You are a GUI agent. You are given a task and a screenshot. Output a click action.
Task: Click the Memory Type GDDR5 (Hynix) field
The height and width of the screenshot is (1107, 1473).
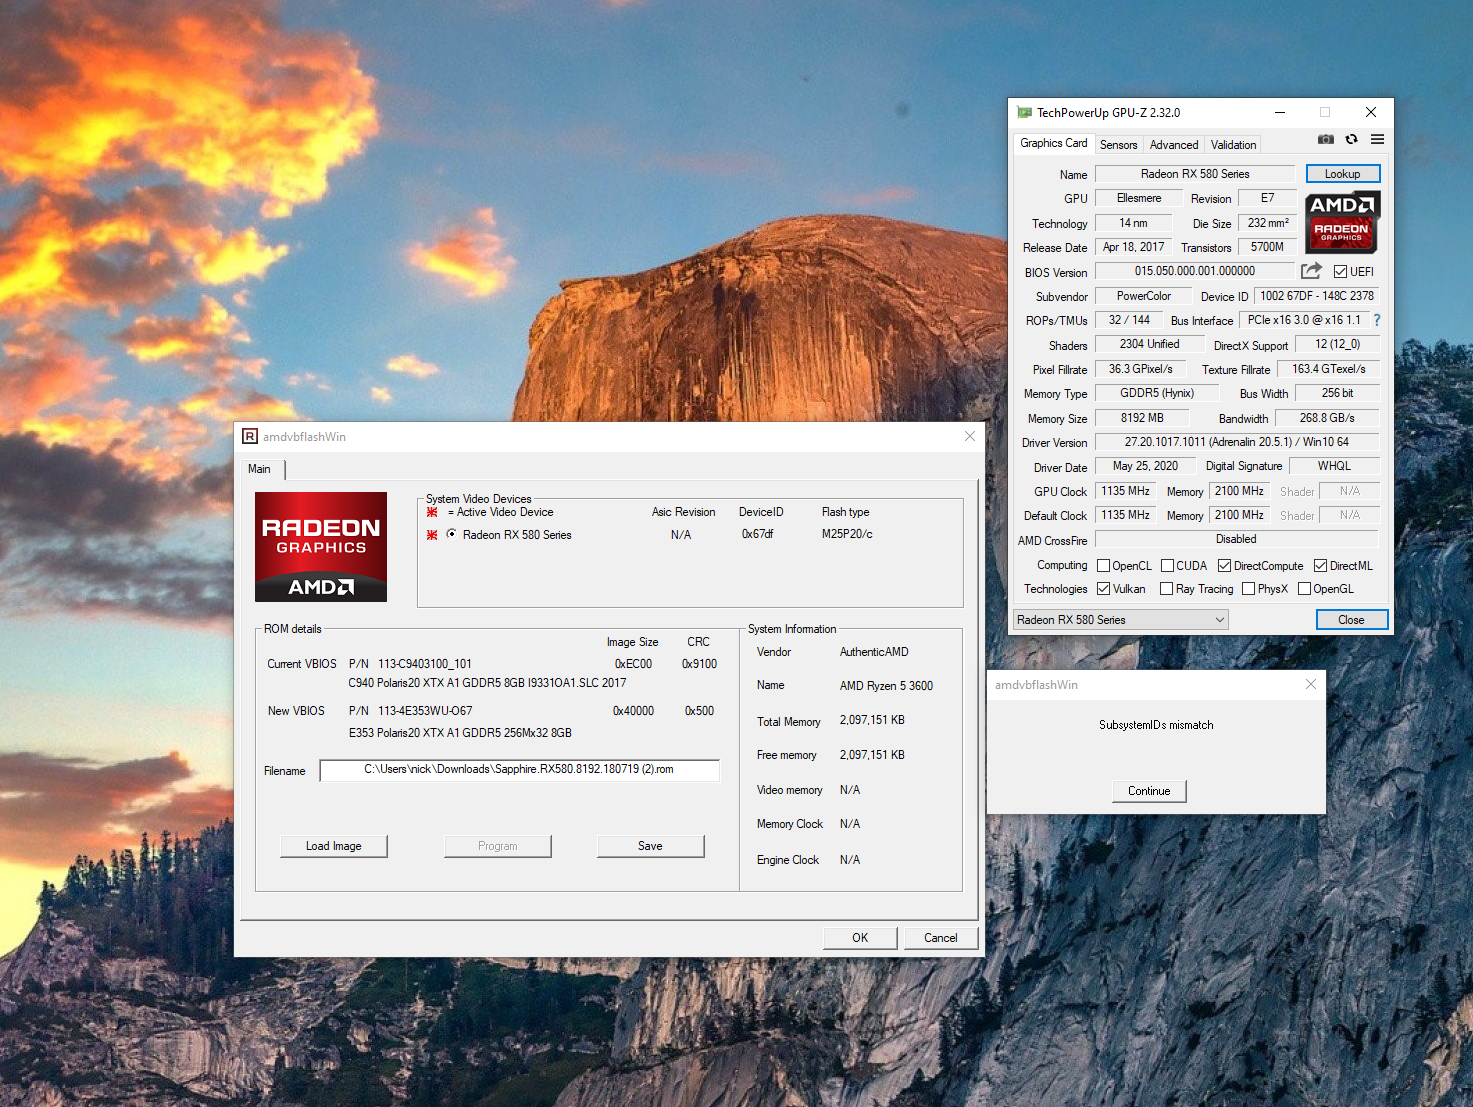coord(1156,393)
